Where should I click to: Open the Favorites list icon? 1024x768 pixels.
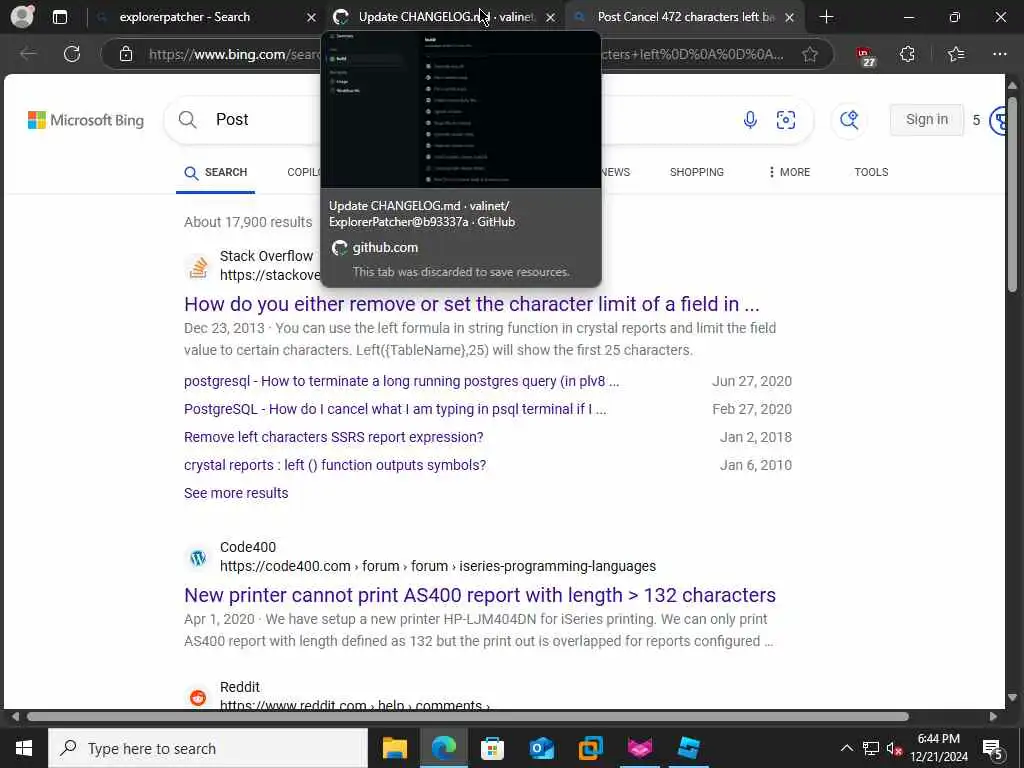tap(955, 54)
